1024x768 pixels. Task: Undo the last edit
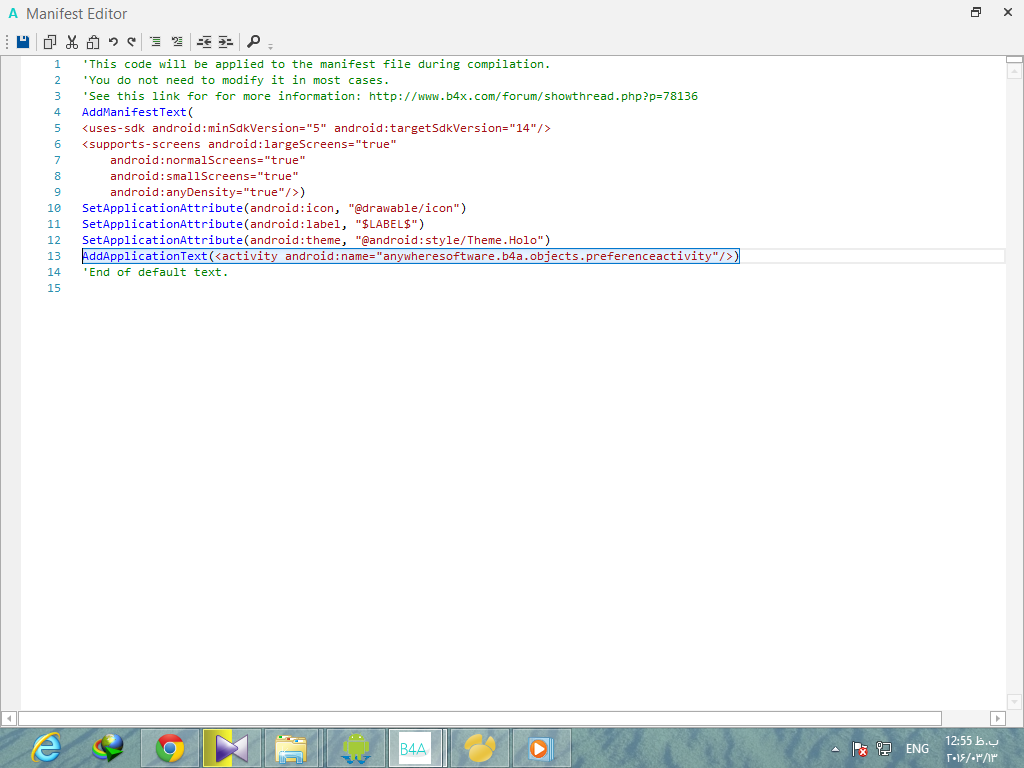click(x=113, y=42)
